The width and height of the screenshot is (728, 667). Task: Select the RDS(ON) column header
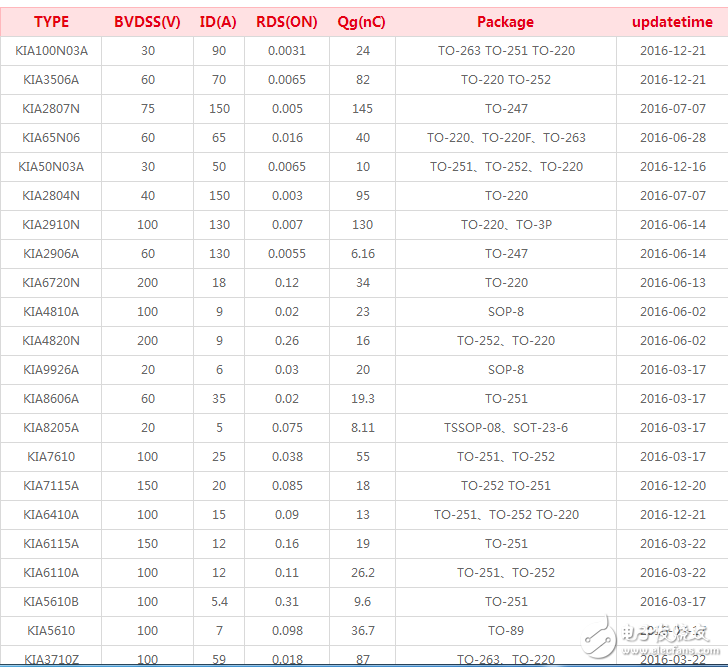pos(287,22)
